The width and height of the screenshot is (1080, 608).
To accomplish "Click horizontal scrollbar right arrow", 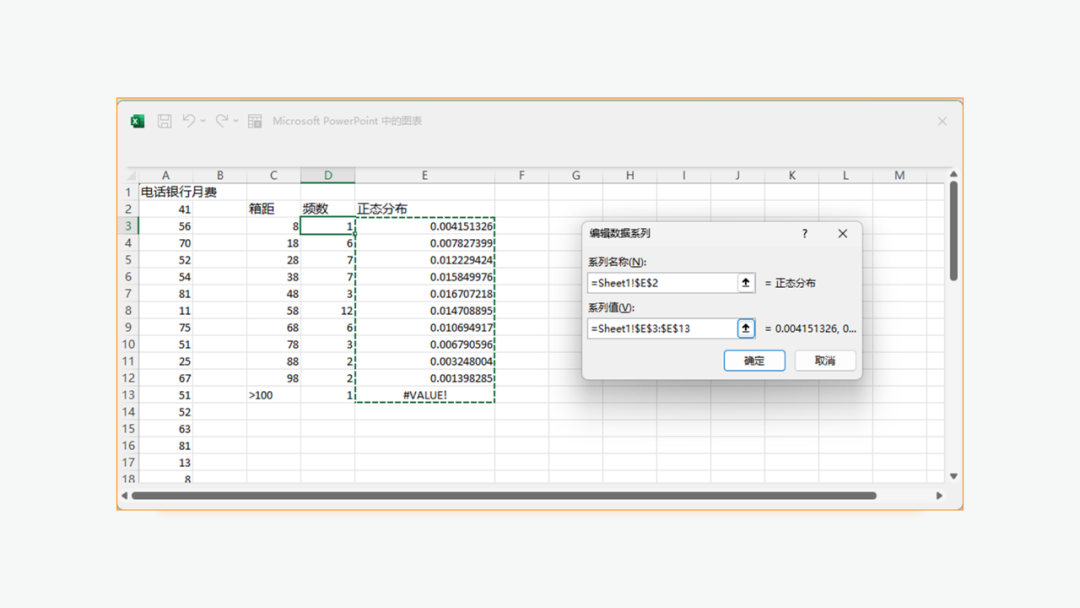I will tap(939, 496).
